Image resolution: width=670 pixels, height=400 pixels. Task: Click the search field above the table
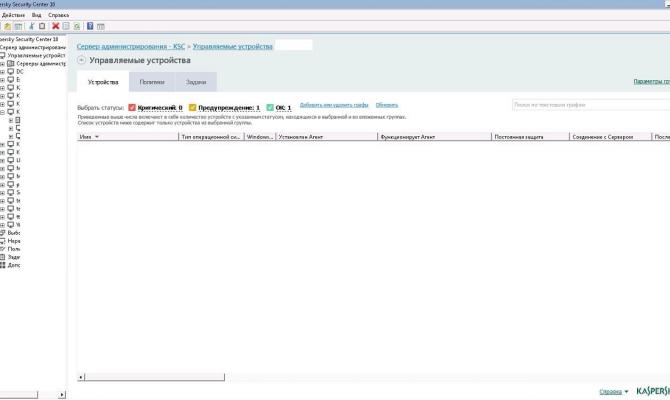click(x=591, y=105)
